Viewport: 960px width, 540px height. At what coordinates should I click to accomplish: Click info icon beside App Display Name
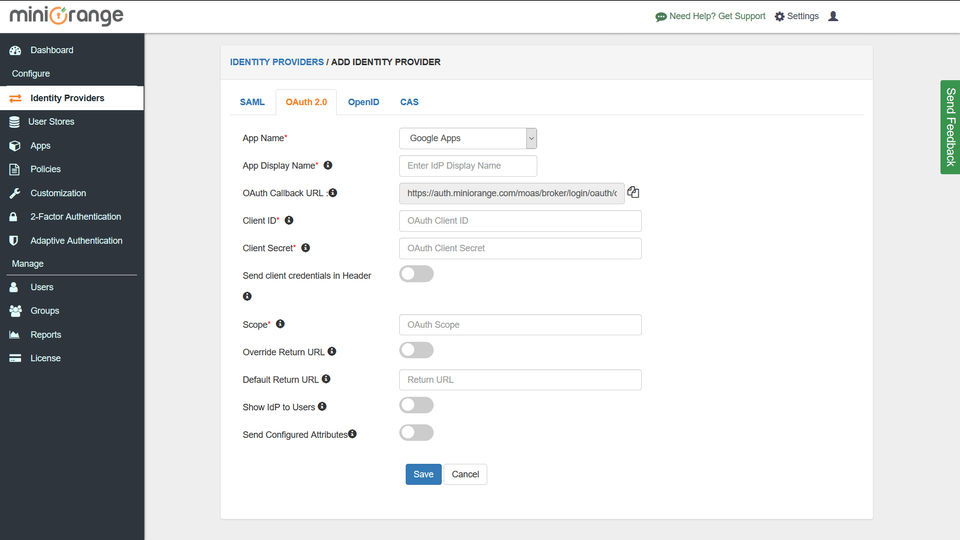[328, 165]
